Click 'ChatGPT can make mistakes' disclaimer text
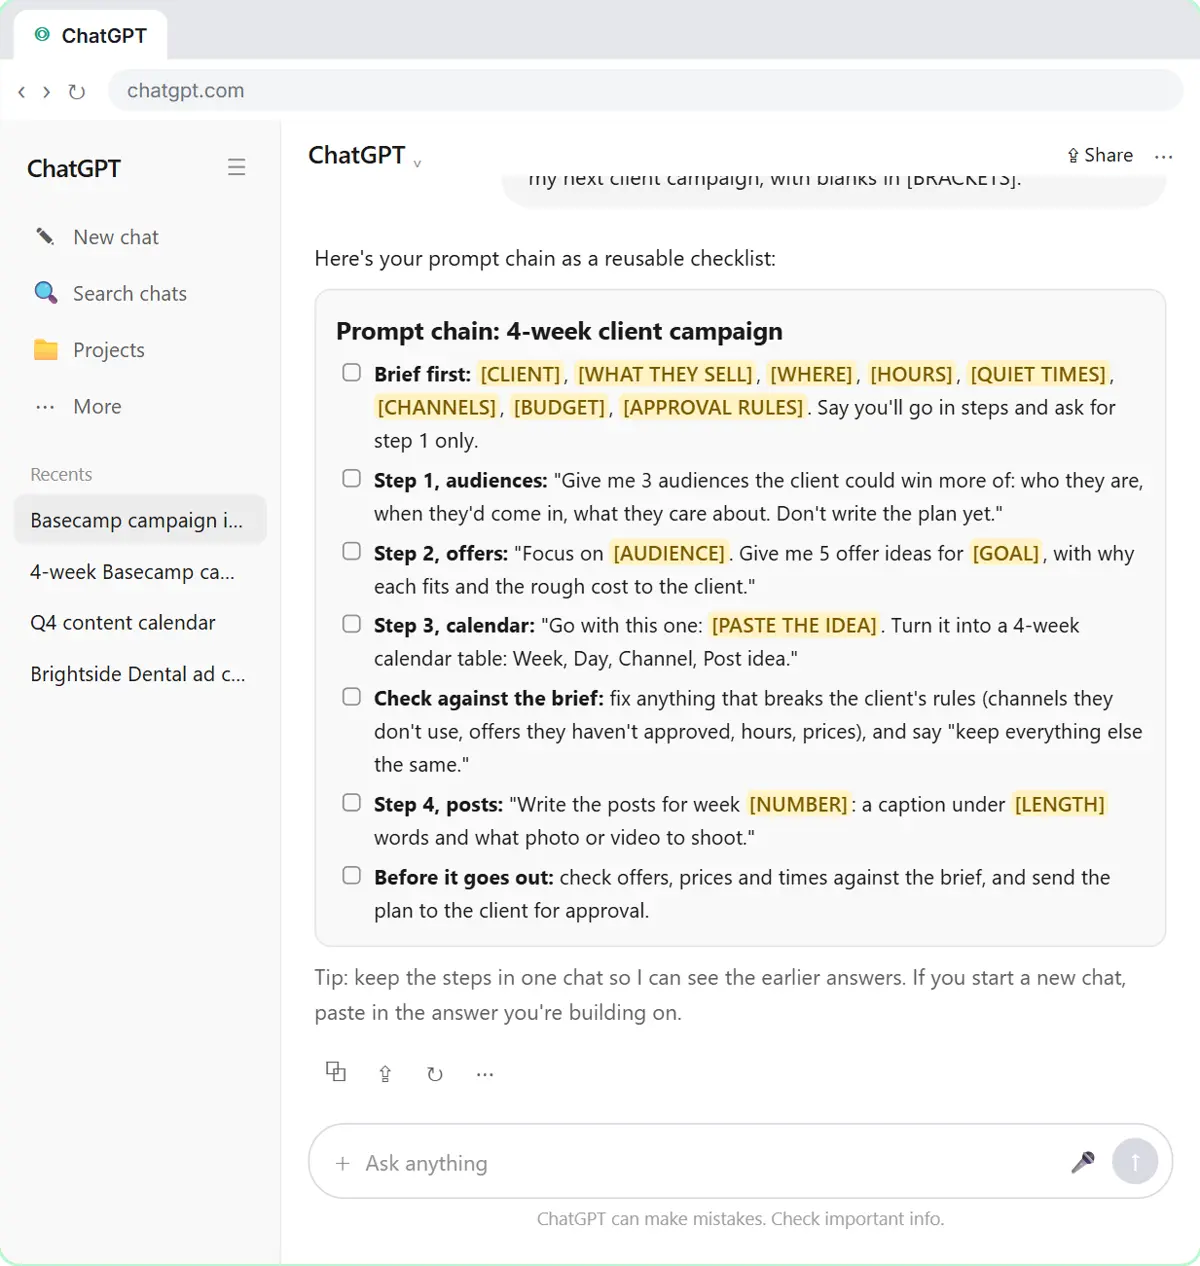 [x=740, y=1219]
